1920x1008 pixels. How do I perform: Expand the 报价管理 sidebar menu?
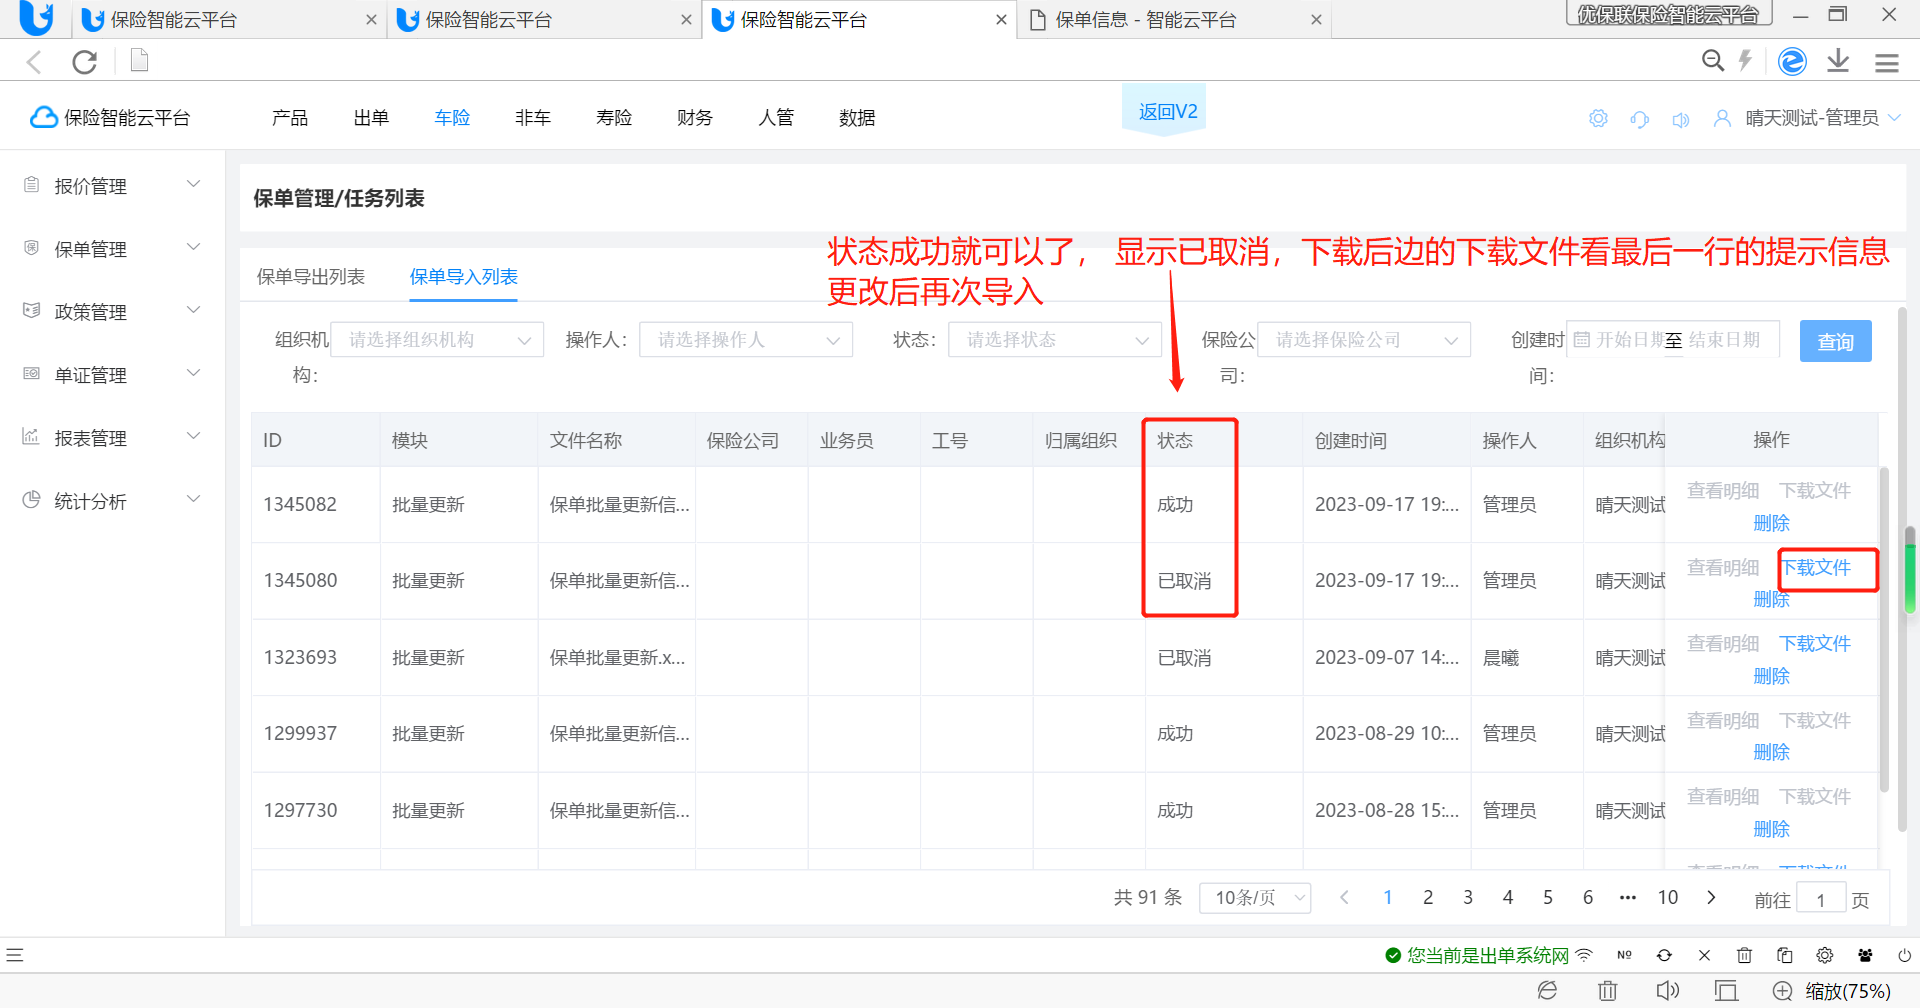click(x=112, y=186)
